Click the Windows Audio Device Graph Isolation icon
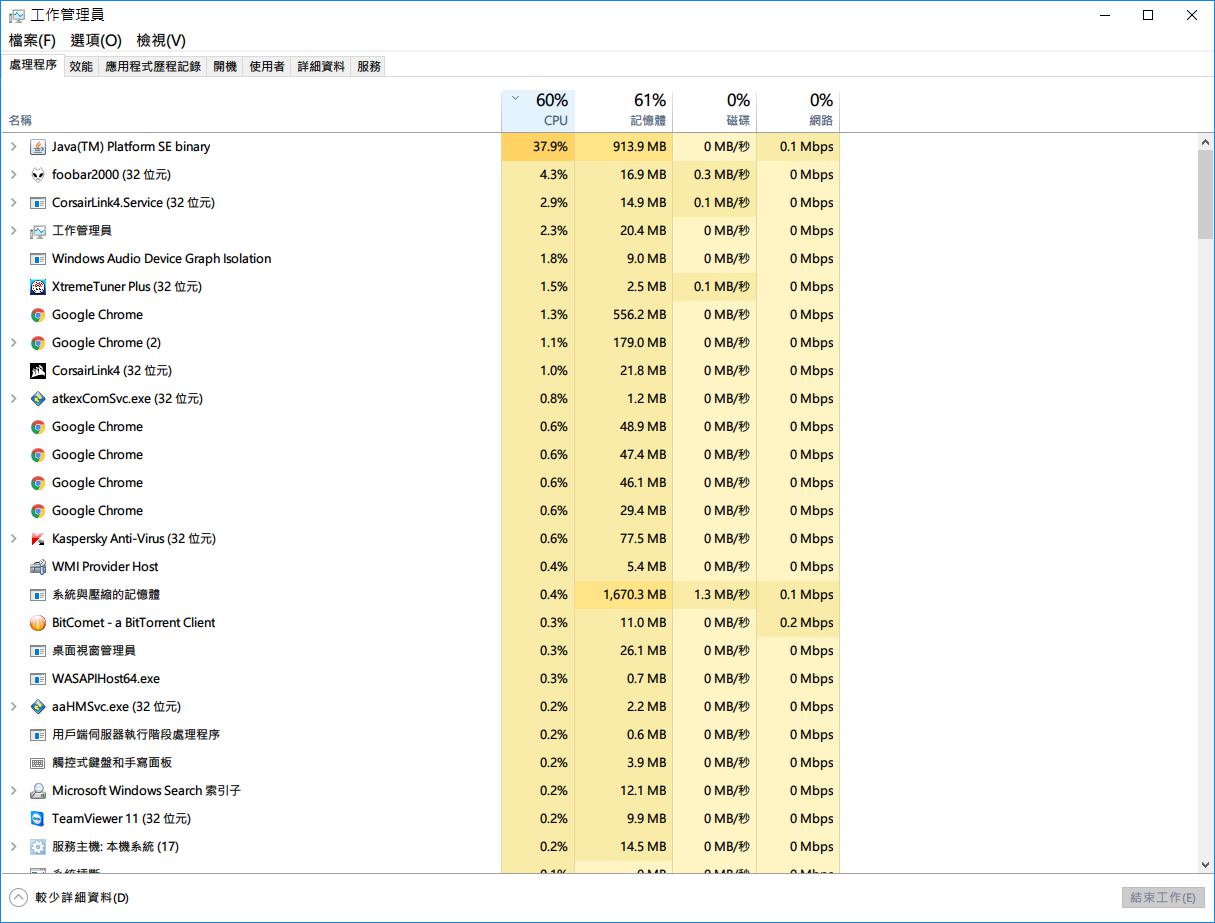1215x923 pixels. pyautogui.click(x=38, y=259)
